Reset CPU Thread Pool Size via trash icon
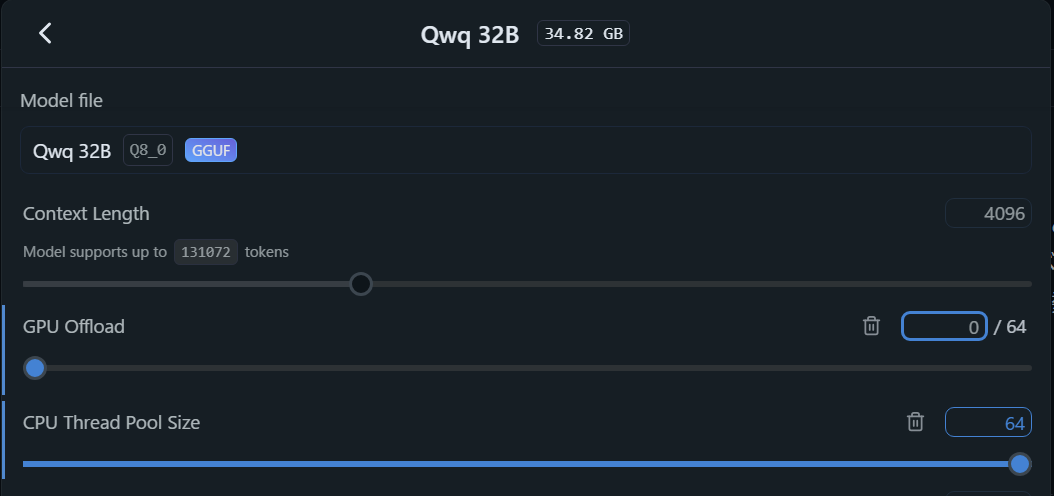This screenshot has height=496, width=1054. tap(915, 422)
